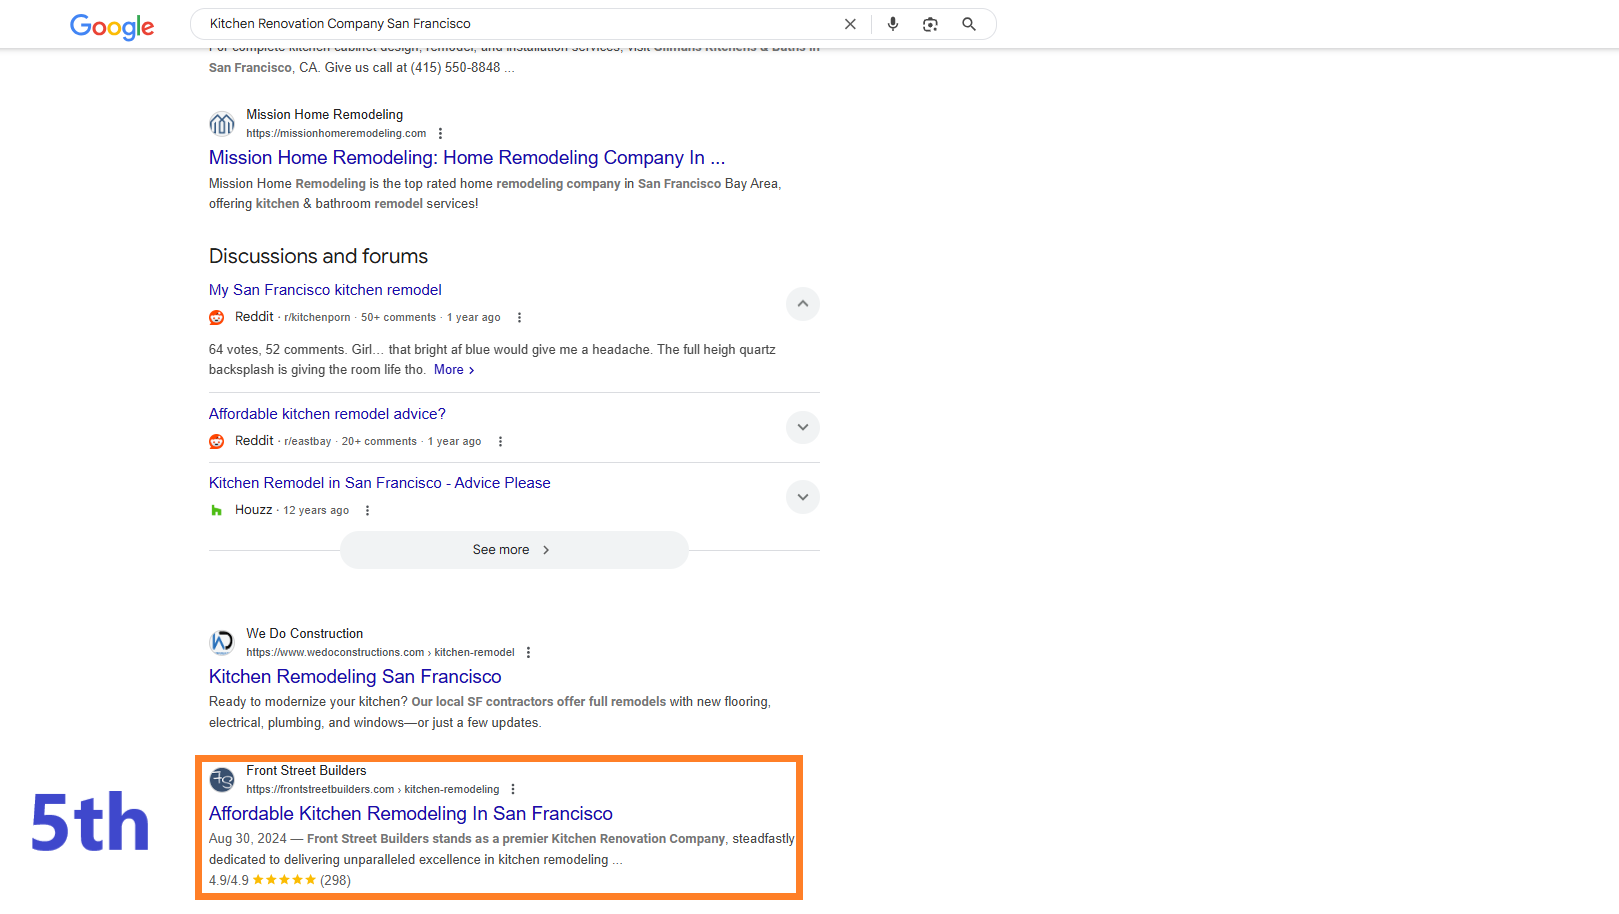Viewport: 1619px width, 914px height.
Task: Click wedoconstructions.com URL
Action: pos(380,653)
